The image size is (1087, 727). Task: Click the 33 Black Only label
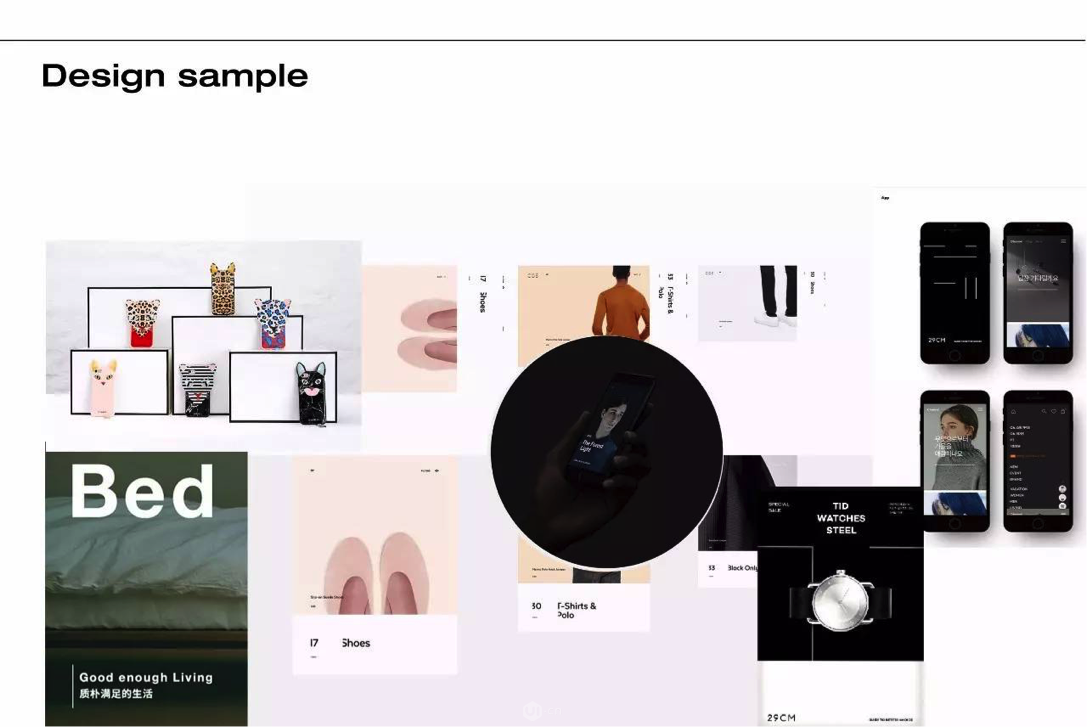[x=733, y=568]
